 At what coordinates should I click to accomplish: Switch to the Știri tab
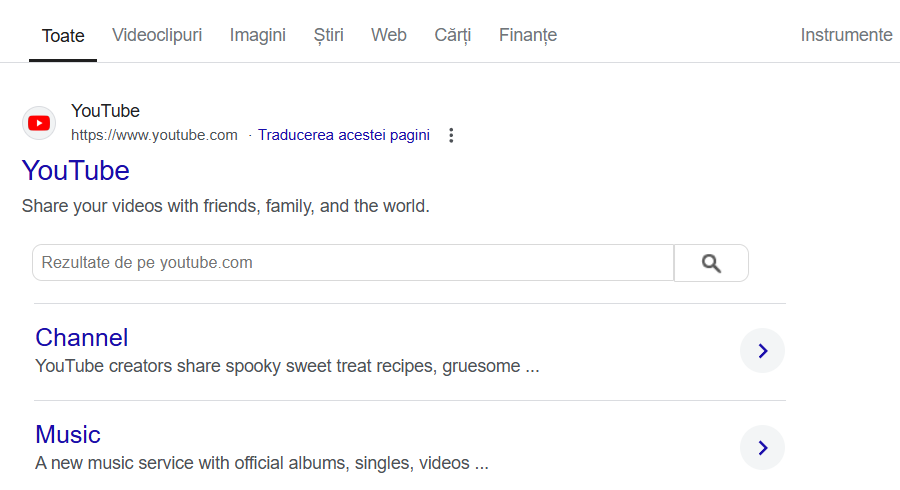(328, 35)
